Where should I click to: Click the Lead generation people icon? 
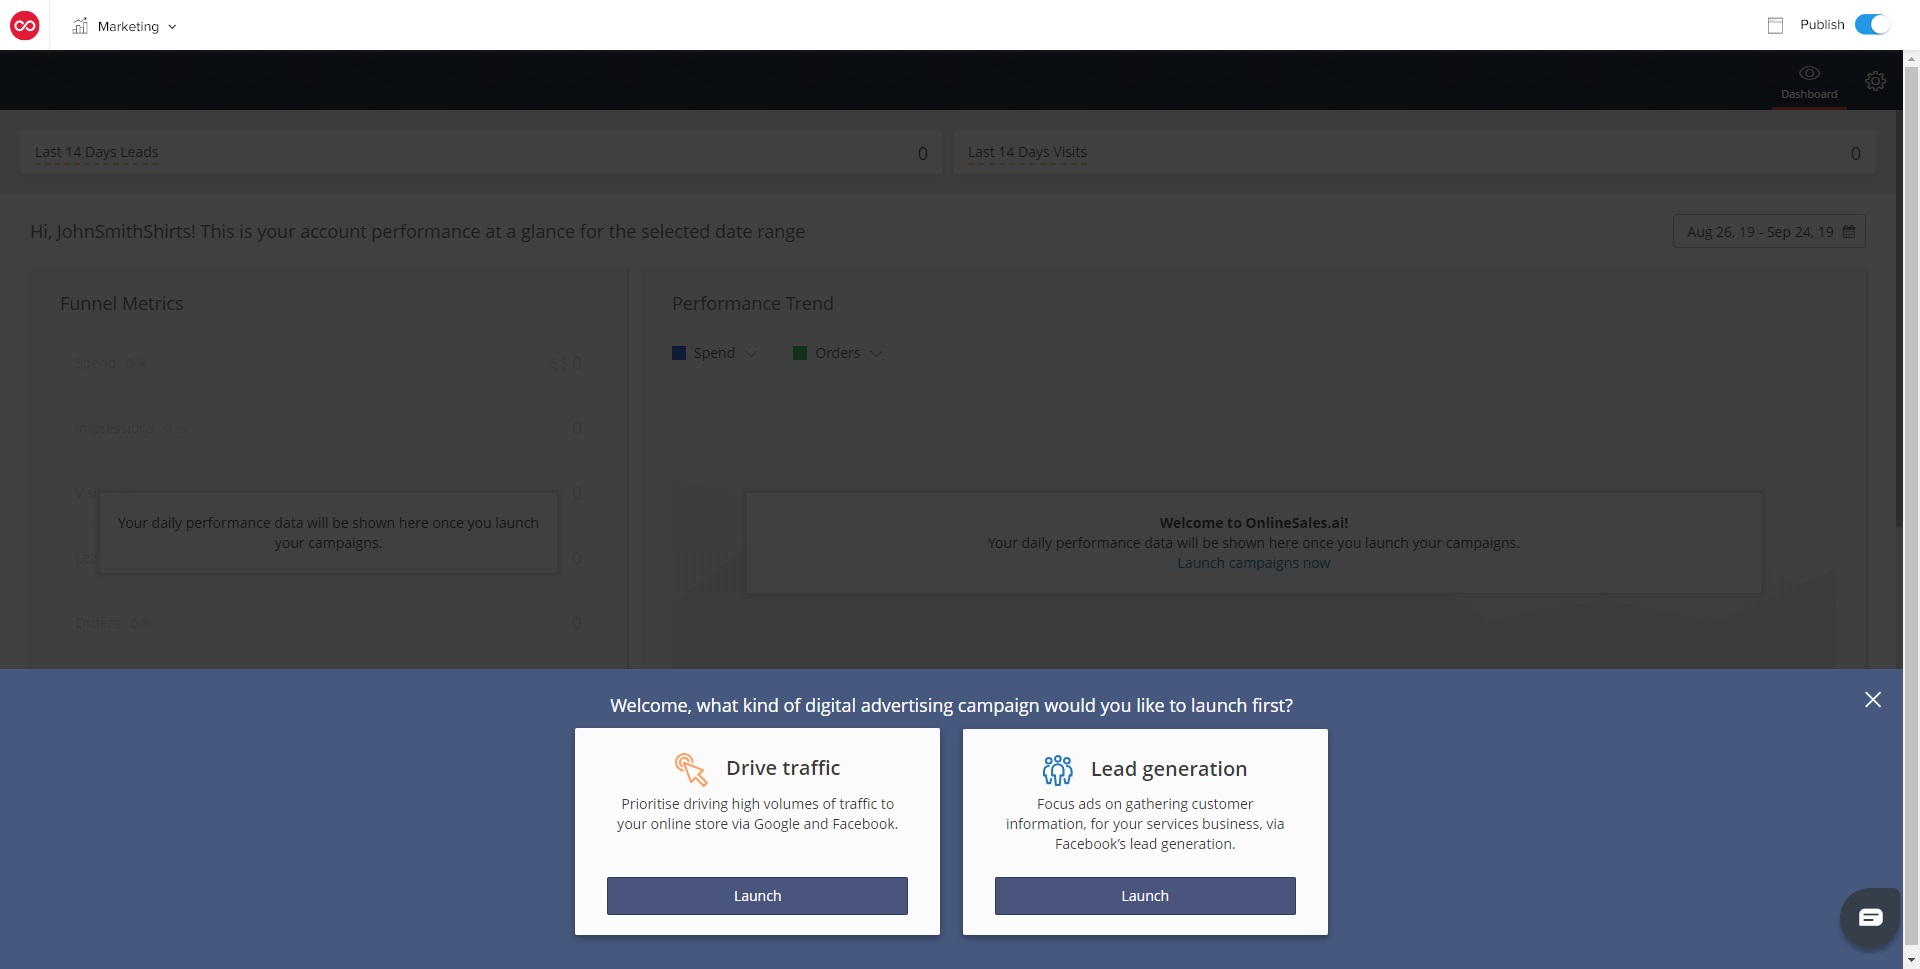pos(1057,770)
